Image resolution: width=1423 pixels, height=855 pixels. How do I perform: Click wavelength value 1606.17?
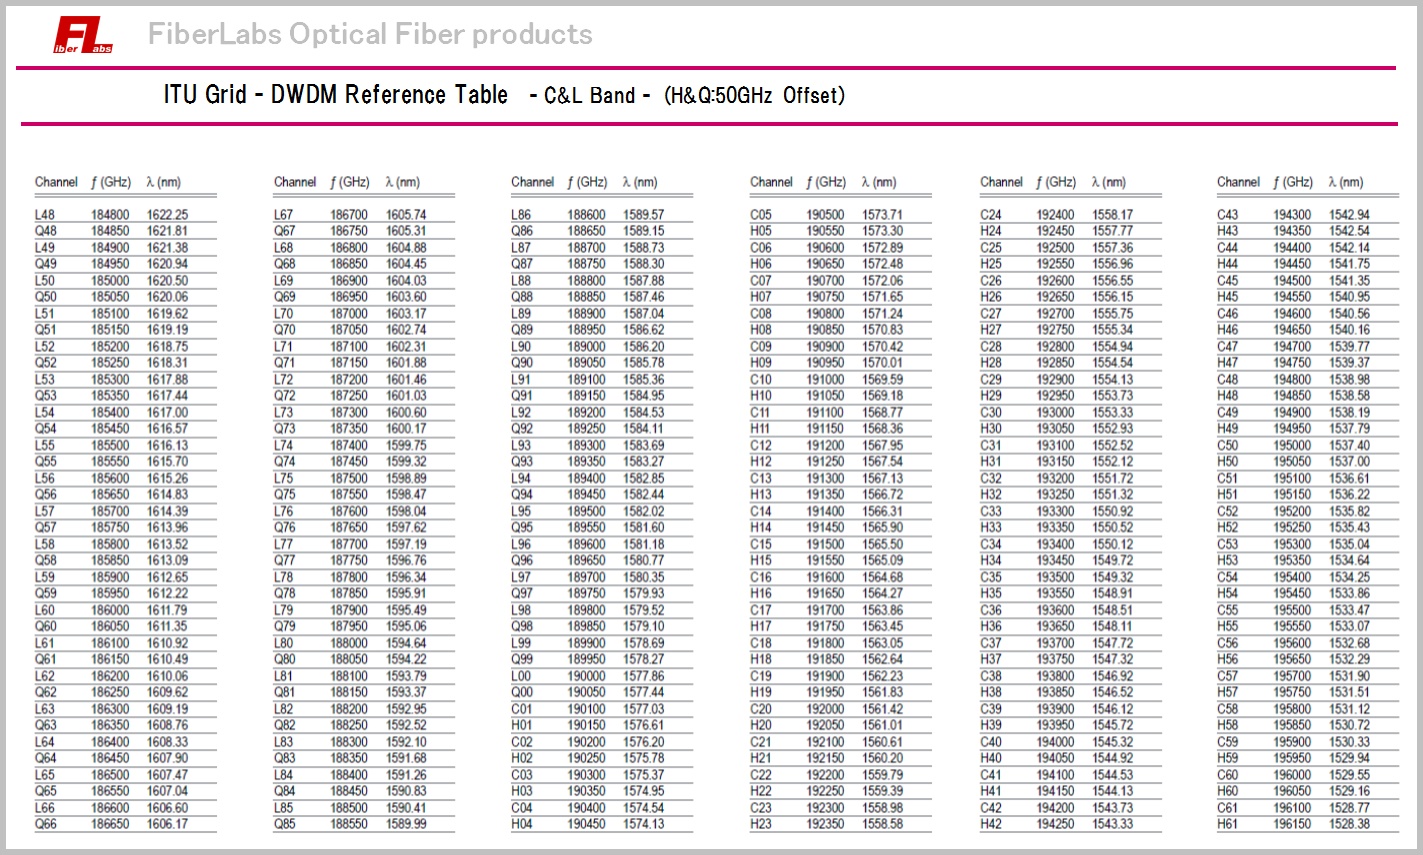click(167, 824)
